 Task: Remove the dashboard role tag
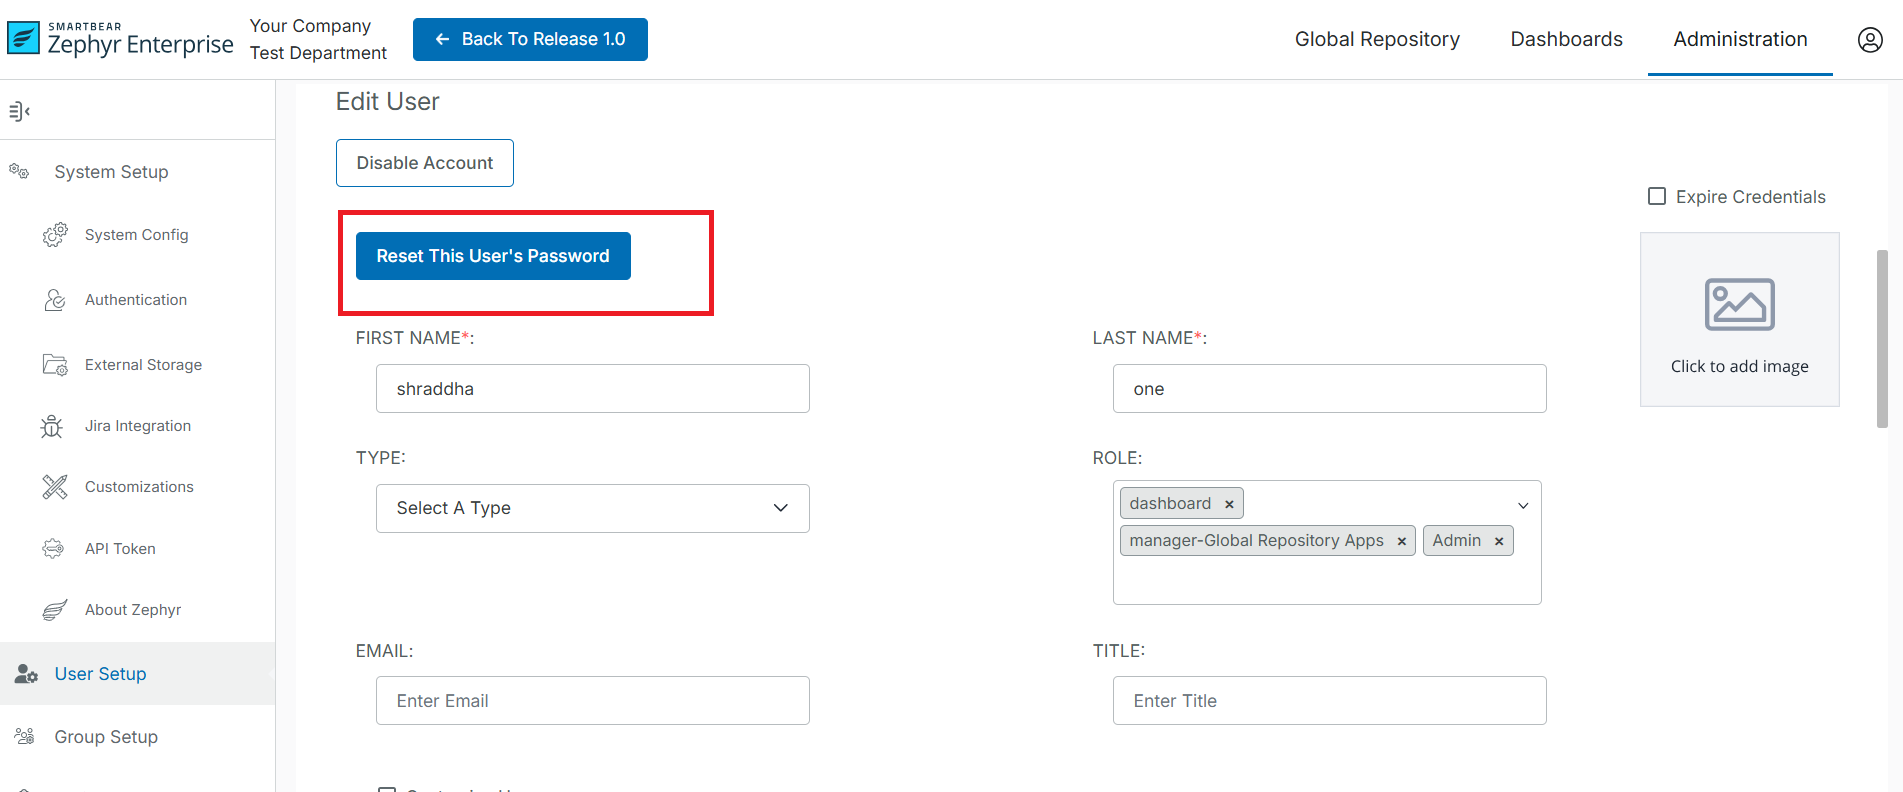[1229, 504]
